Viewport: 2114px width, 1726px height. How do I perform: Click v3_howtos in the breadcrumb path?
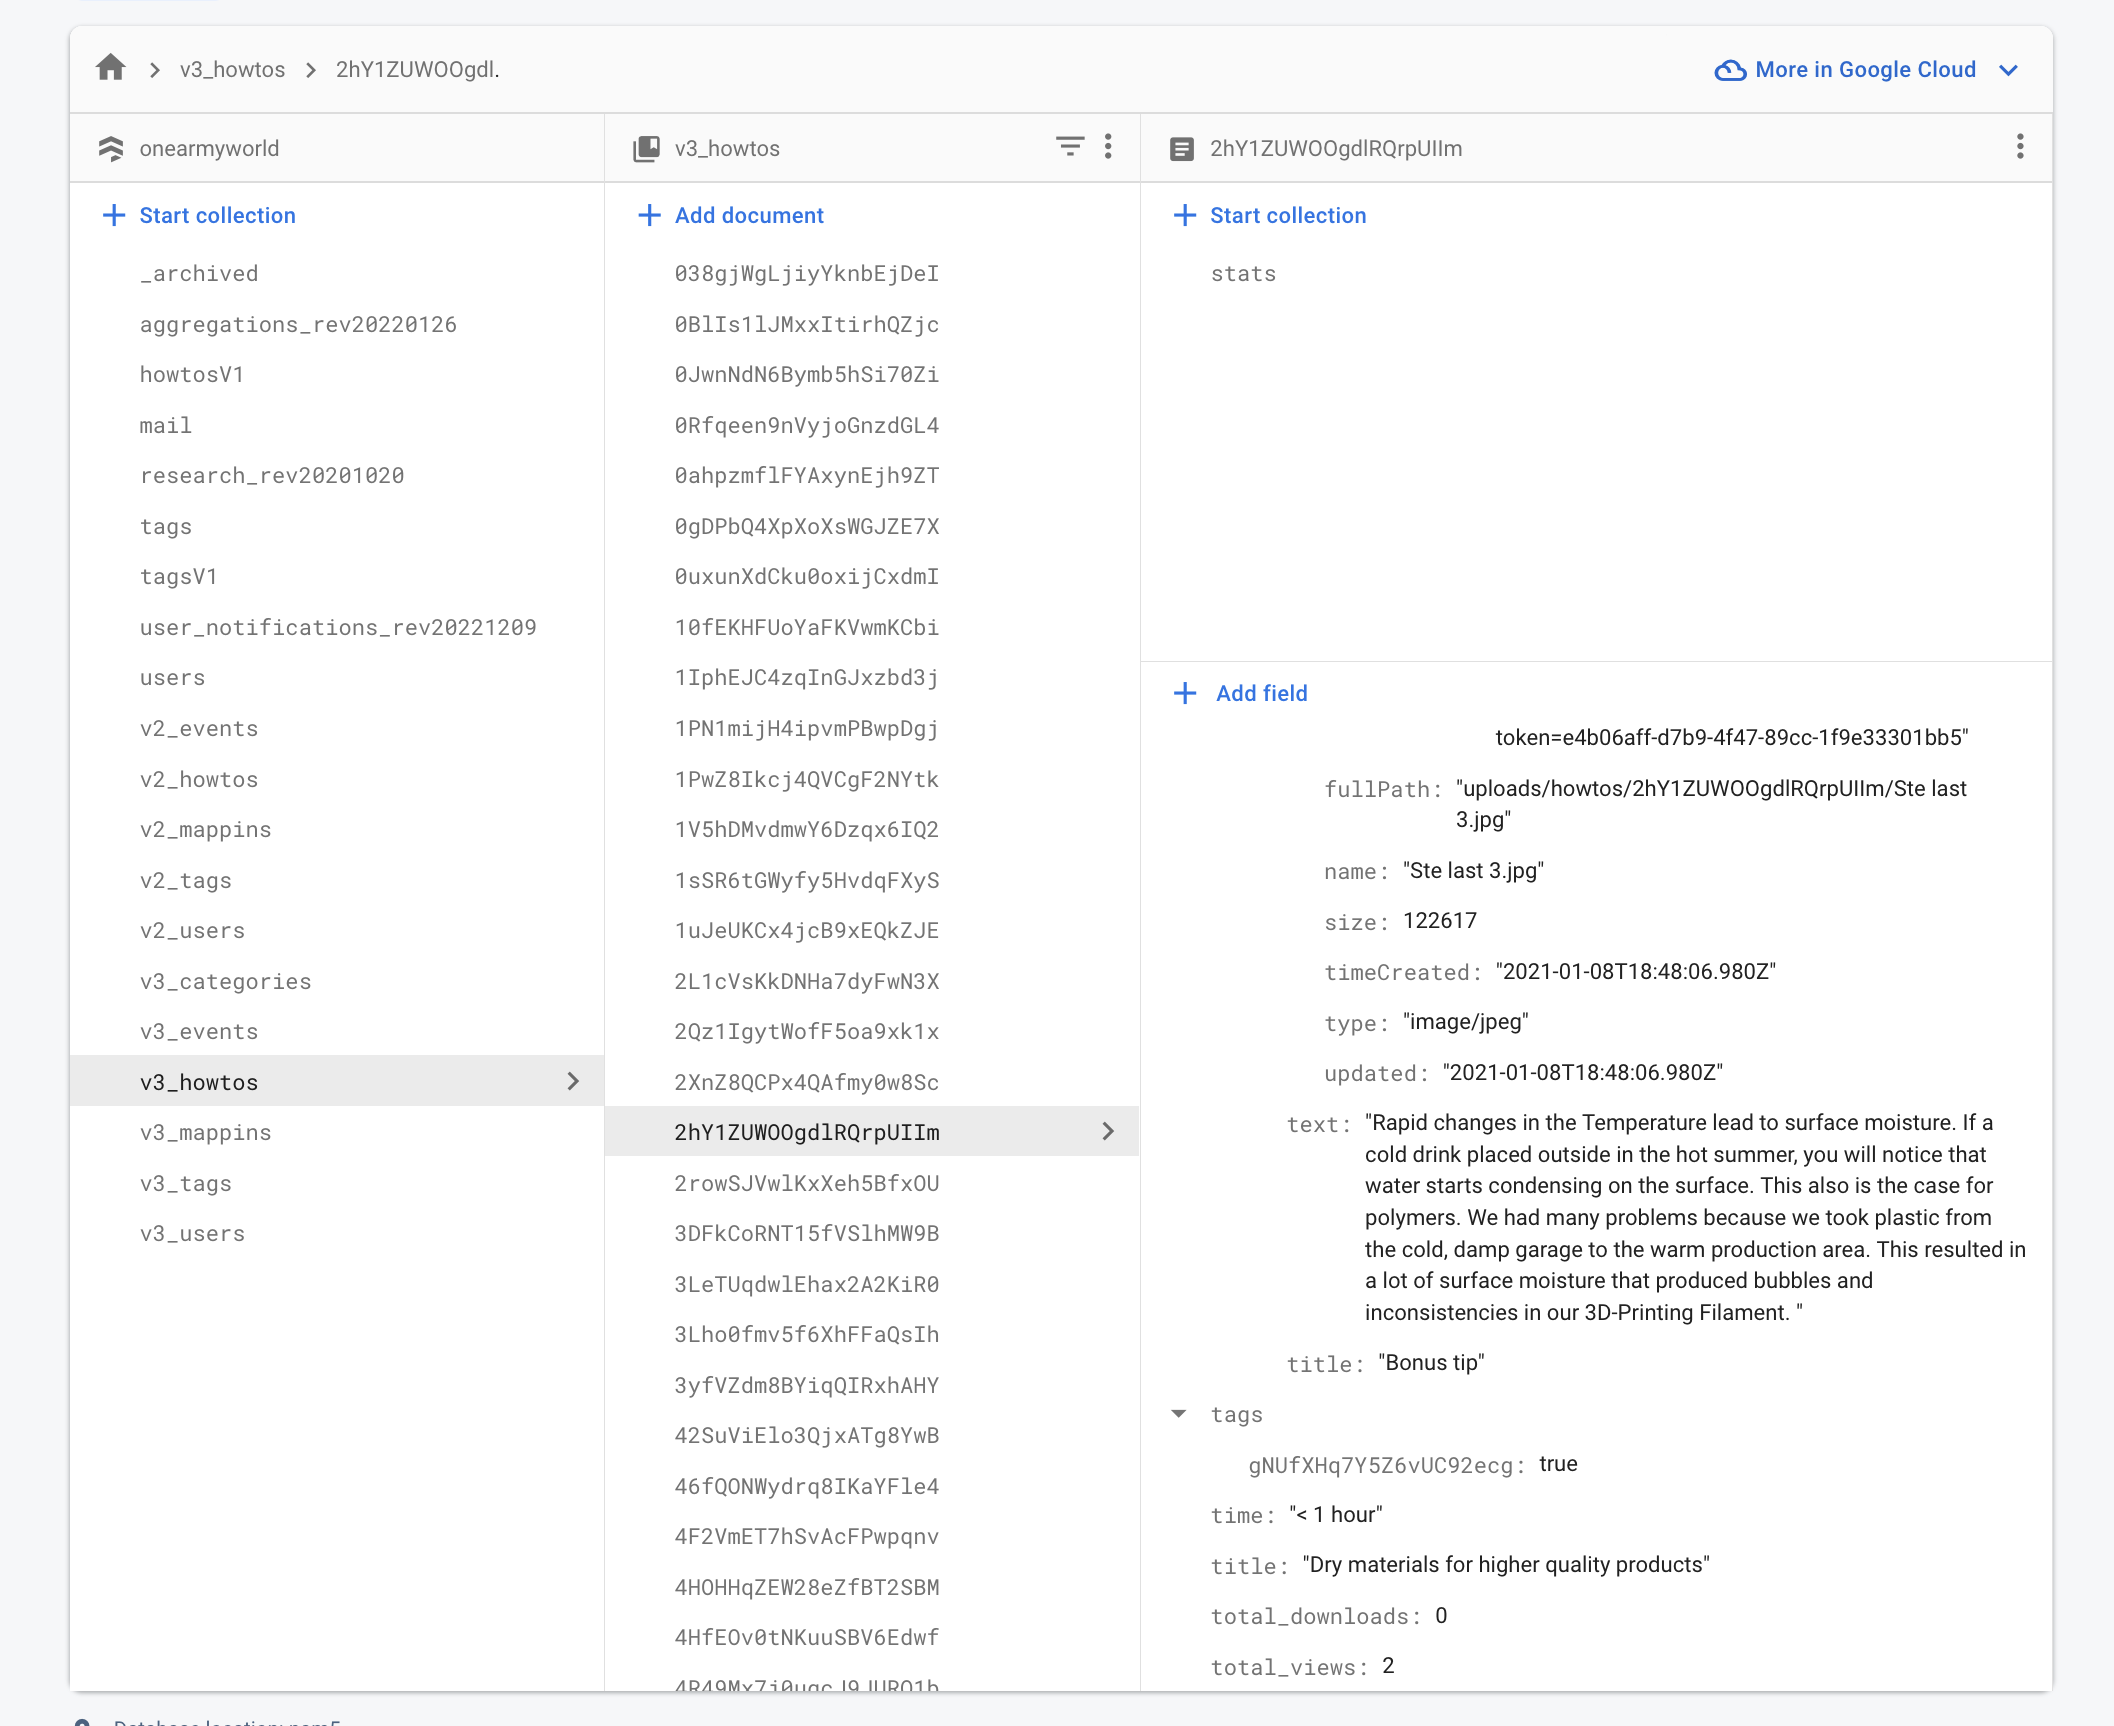[232, 69]
